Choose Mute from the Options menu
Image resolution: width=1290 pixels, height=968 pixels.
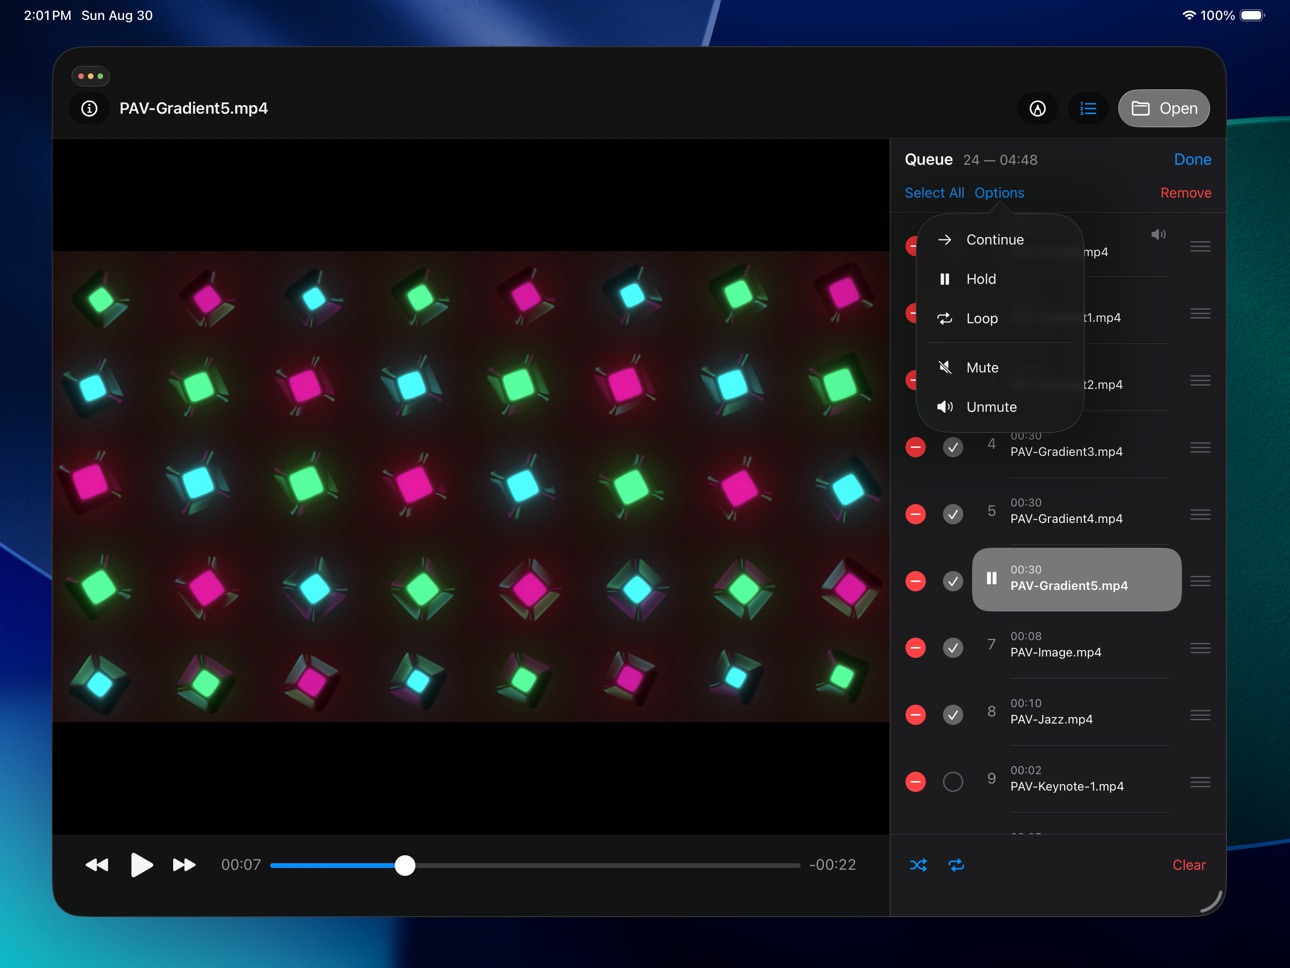click(999, 368)
